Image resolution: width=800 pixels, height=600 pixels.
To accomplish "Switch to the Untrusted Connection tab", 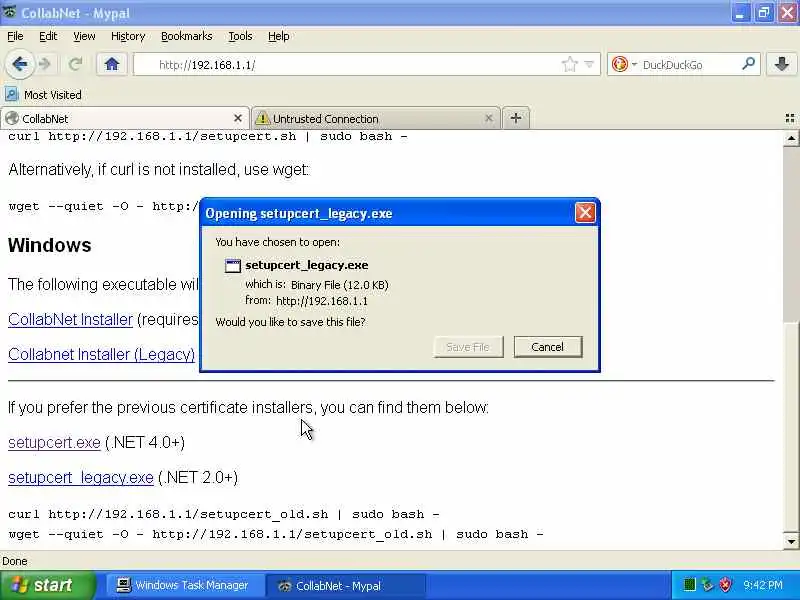I will pos(376,118).
